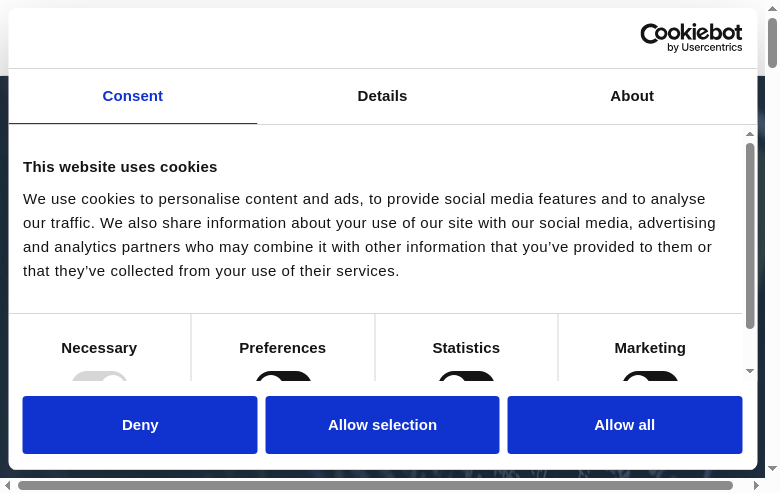
Task: Click the page scrollbar's down arrow
Action: [772, 468]
